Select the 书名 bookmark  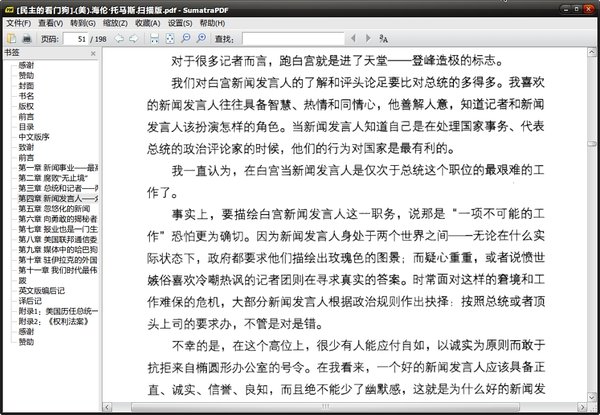click(x=26, y=96)
